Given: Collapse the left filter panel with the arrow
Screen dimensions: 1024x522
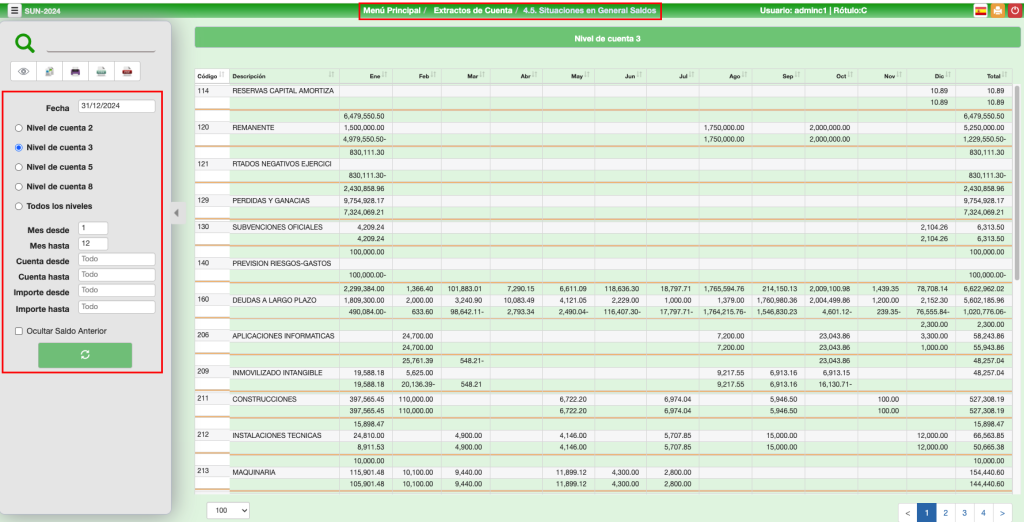Looking at the screenshot, I should coord(176,212).
